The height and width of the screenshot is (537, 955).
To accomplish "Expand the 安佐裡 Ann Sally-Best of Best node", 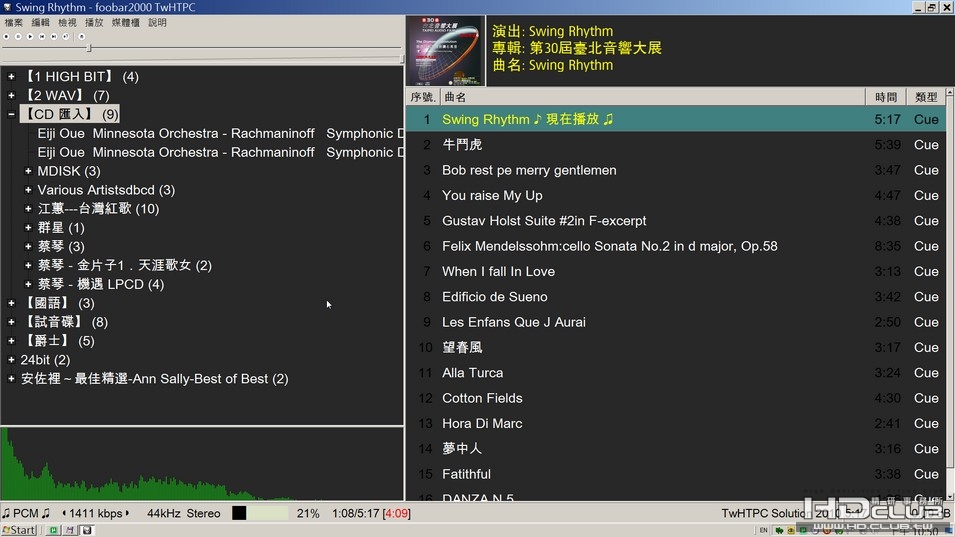I will (x=11, y=379).
